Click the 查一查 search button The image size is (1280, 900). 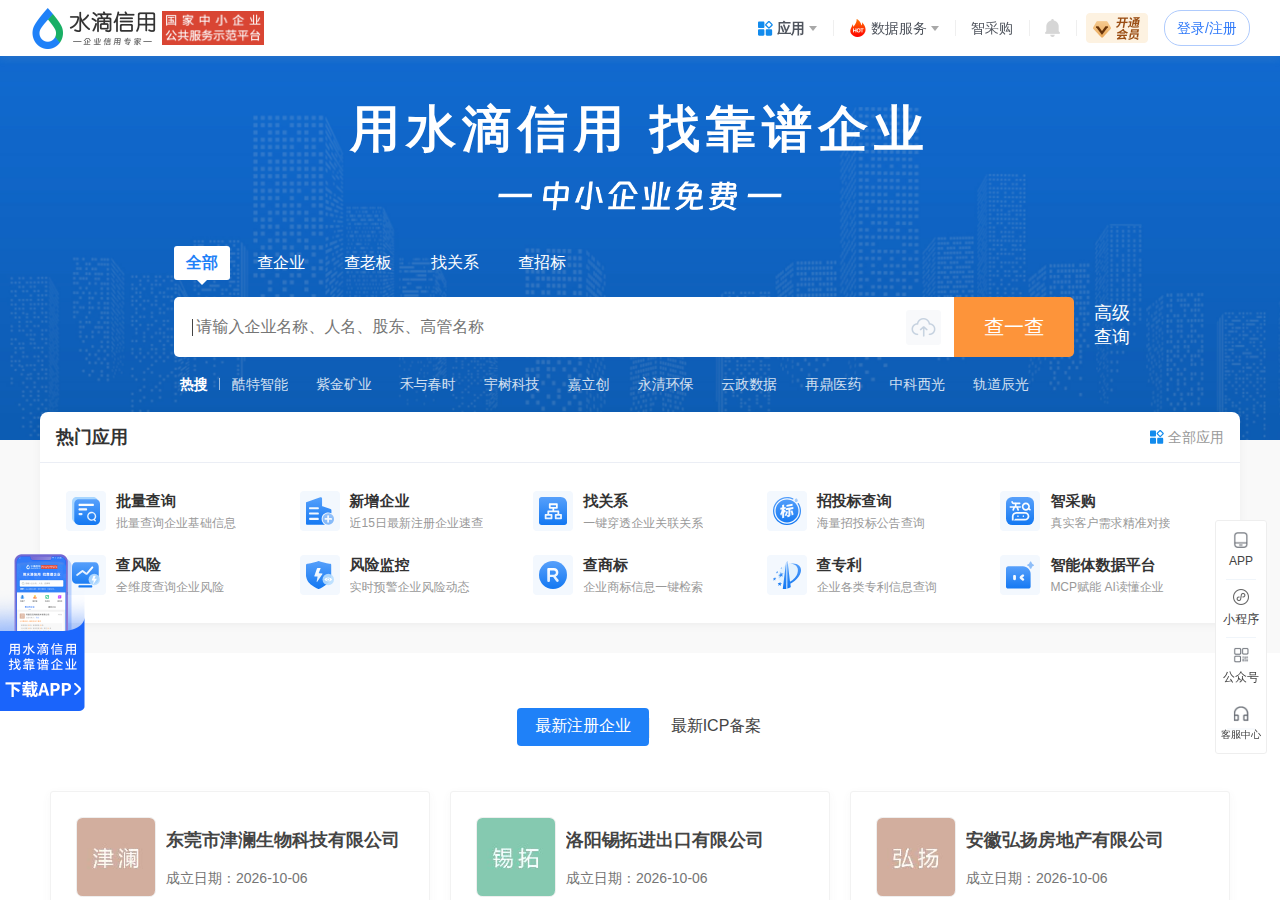tap(1014, 327)
